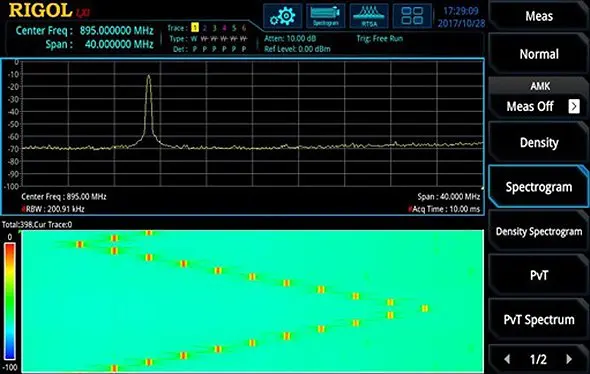
Task: Click the signal peak in spectrum trace
Action: [x=149, y=77]
